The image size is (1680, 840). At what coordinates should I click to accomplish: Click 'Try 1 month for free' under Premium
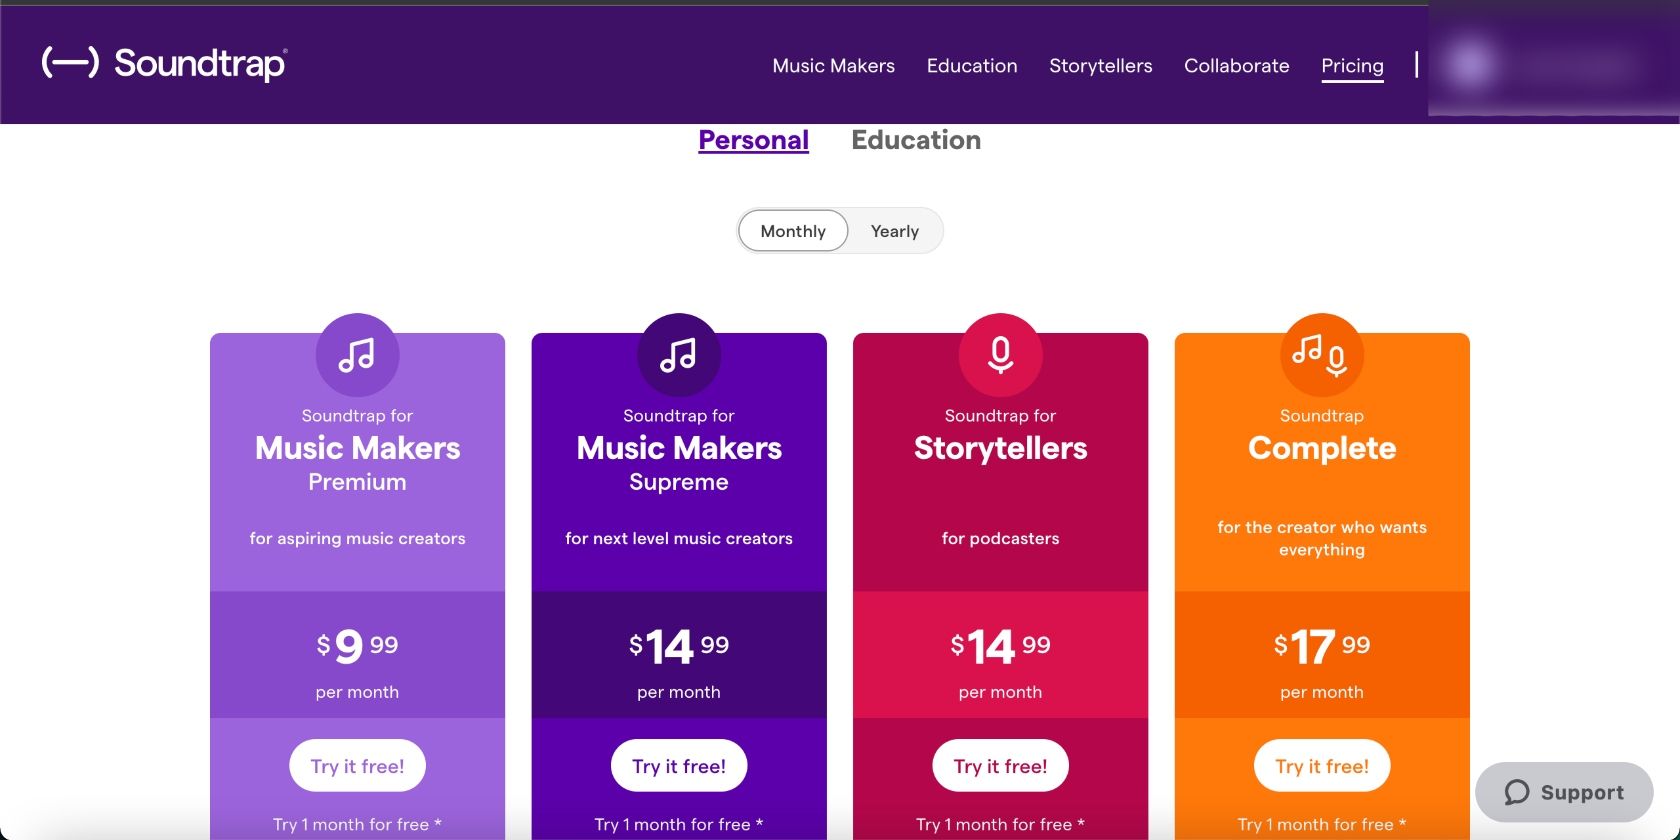(357, 825)
